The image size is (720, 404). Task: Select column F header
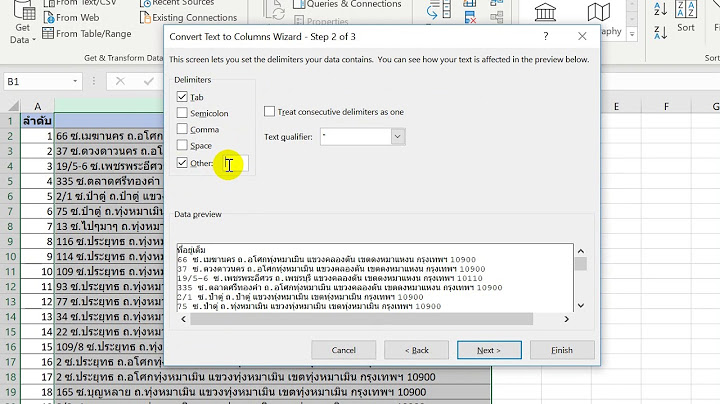point(666,107)
